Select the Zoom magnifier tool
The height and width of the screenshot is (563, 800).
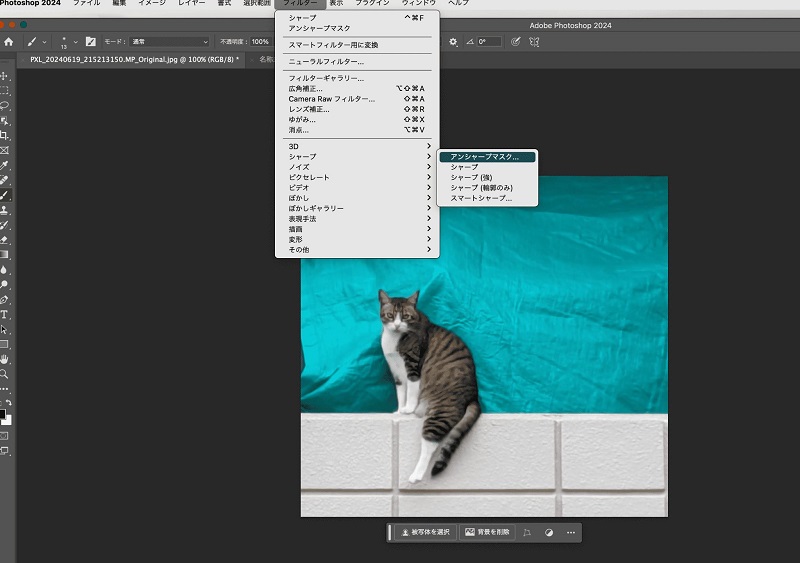[5, 373]
